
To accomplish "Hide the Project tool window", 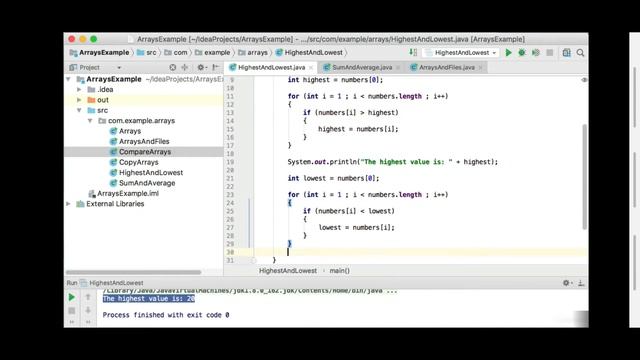I will 216,67.
